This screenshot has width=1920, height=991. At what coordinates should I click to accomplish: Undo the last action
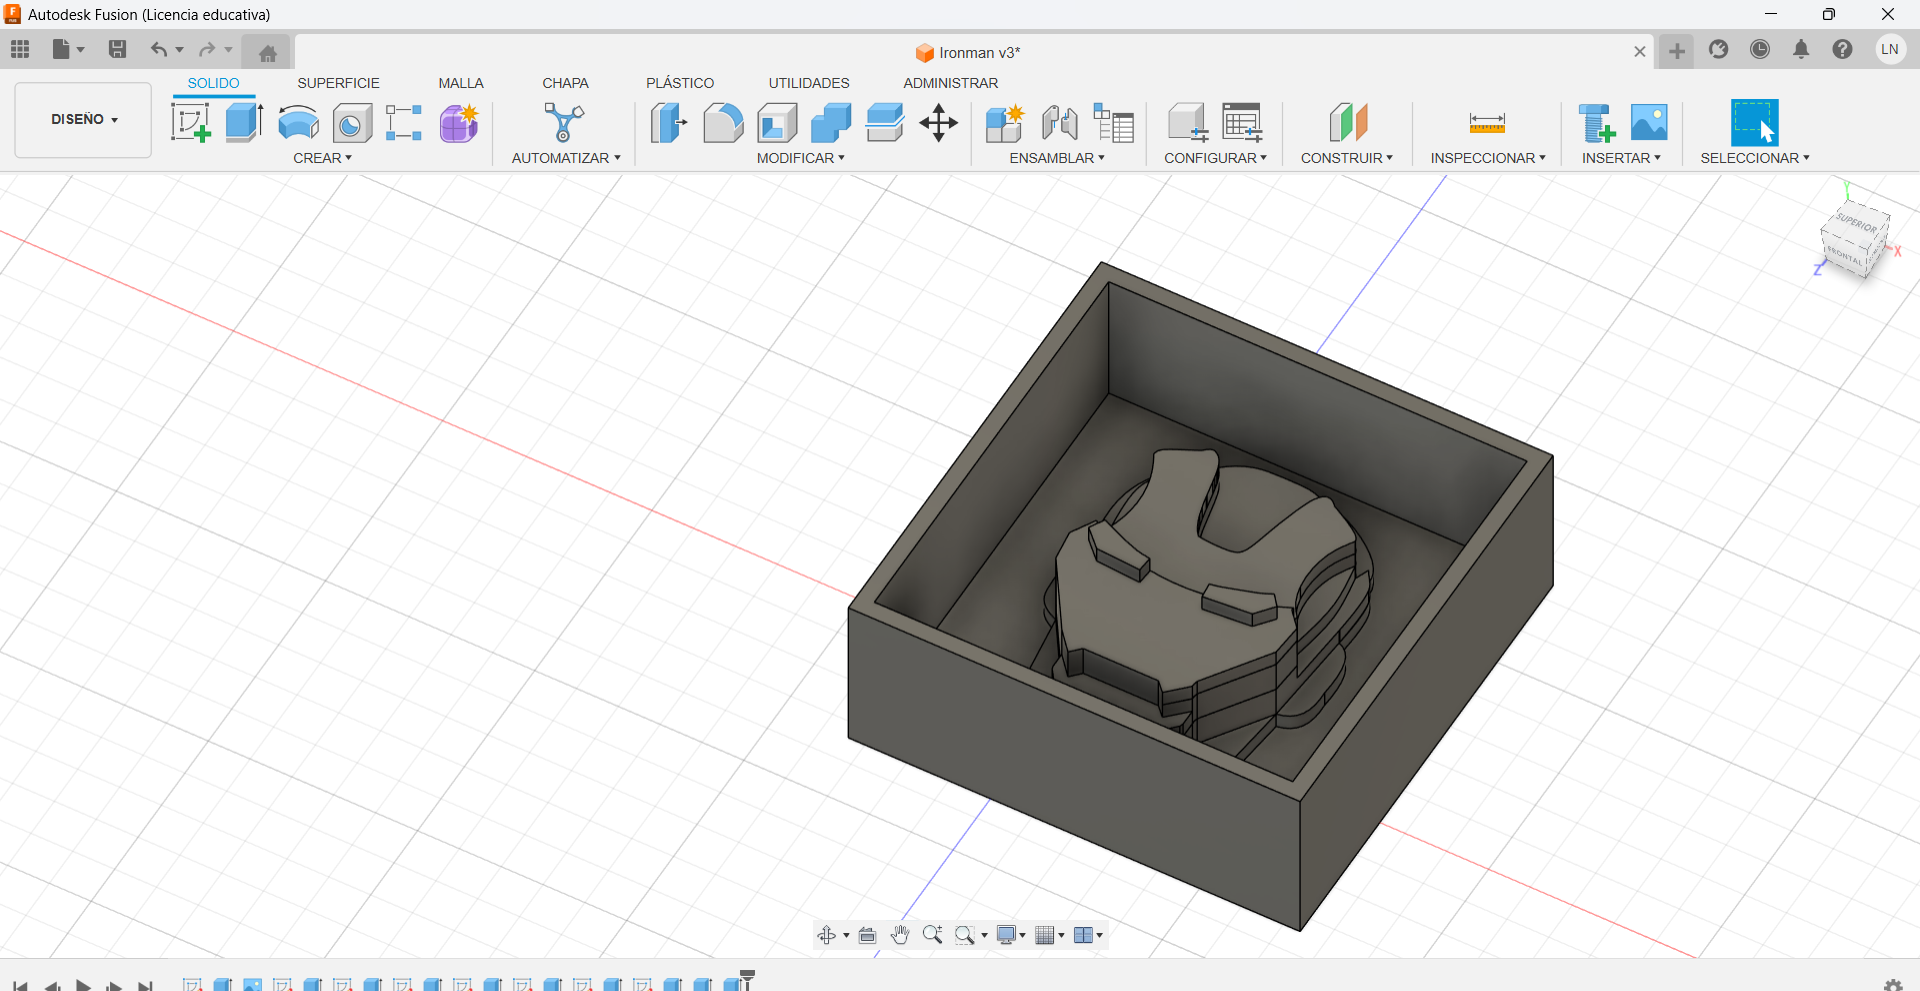[x=158, y=49]
